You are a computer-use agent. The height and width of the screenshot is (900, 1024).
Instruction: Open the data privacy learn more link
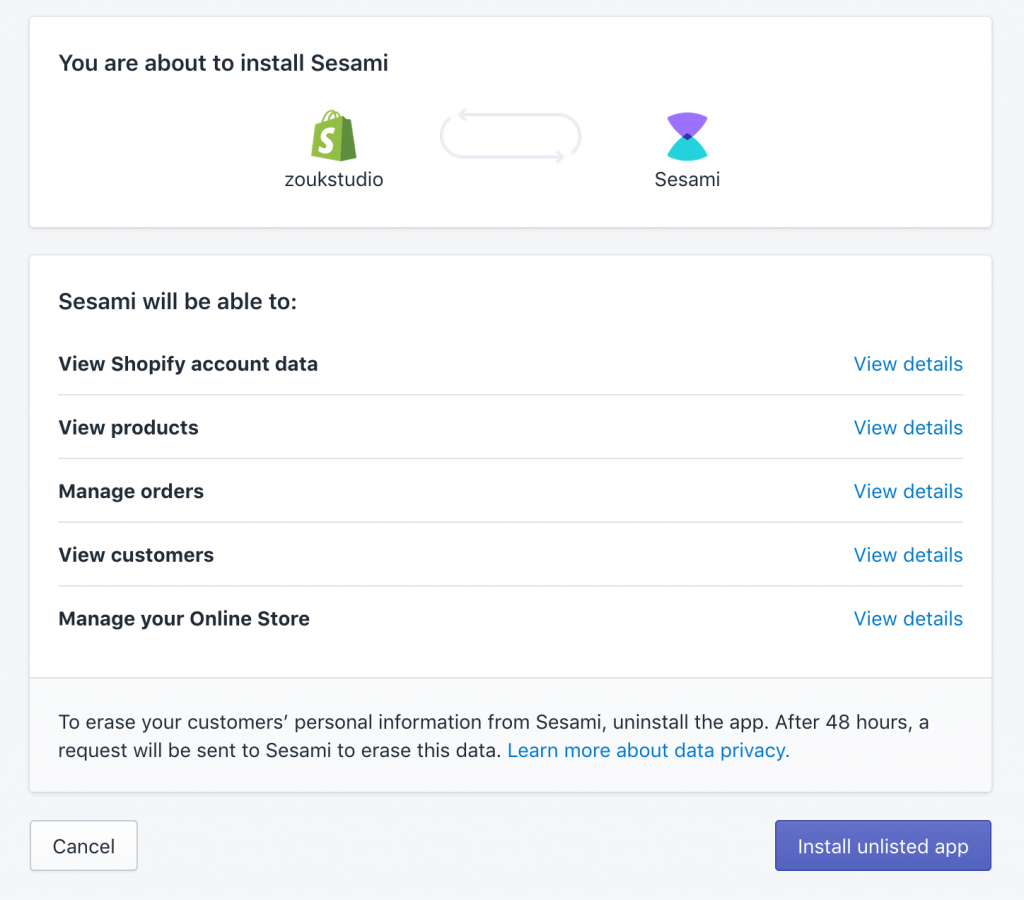point(646,750)
